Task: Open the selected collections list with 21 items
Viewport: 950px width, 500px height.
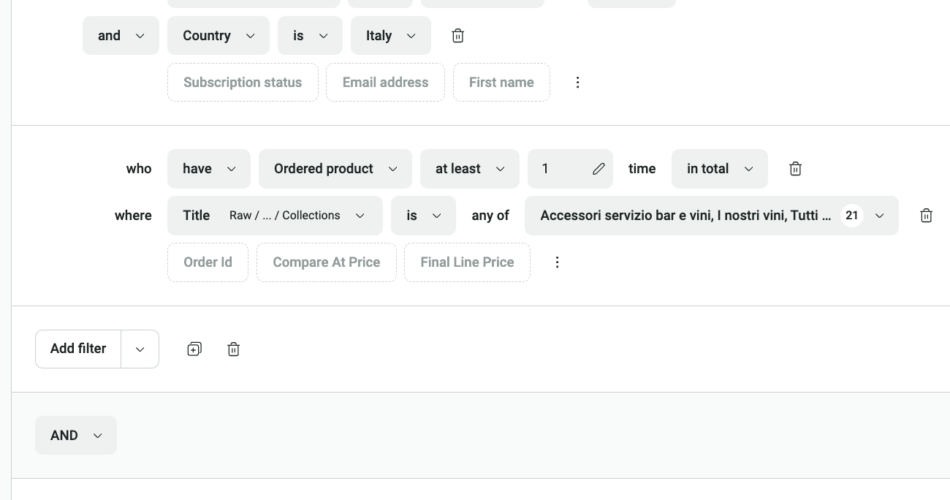Action: coord(711,215)
